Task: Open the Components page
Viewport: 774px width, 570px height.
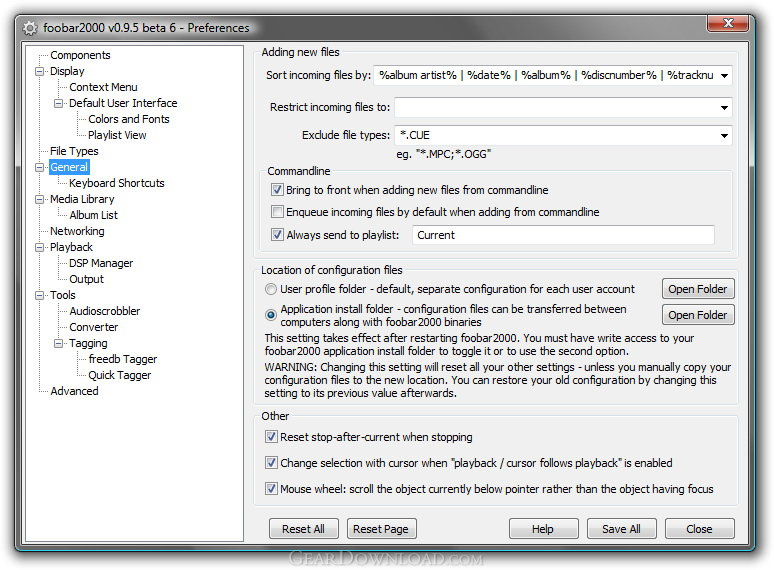Action: tap(80, 55)
